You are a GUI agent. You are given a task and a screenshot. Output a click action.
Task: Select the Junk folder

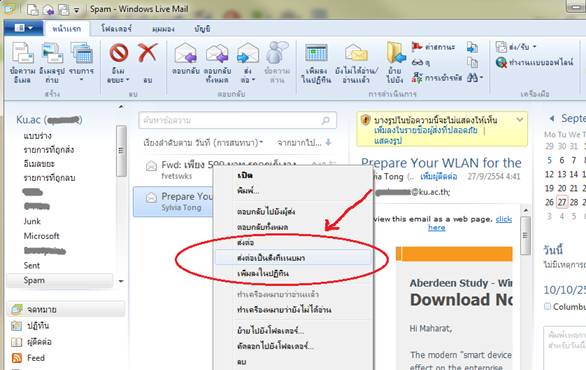tap(32, 221)
